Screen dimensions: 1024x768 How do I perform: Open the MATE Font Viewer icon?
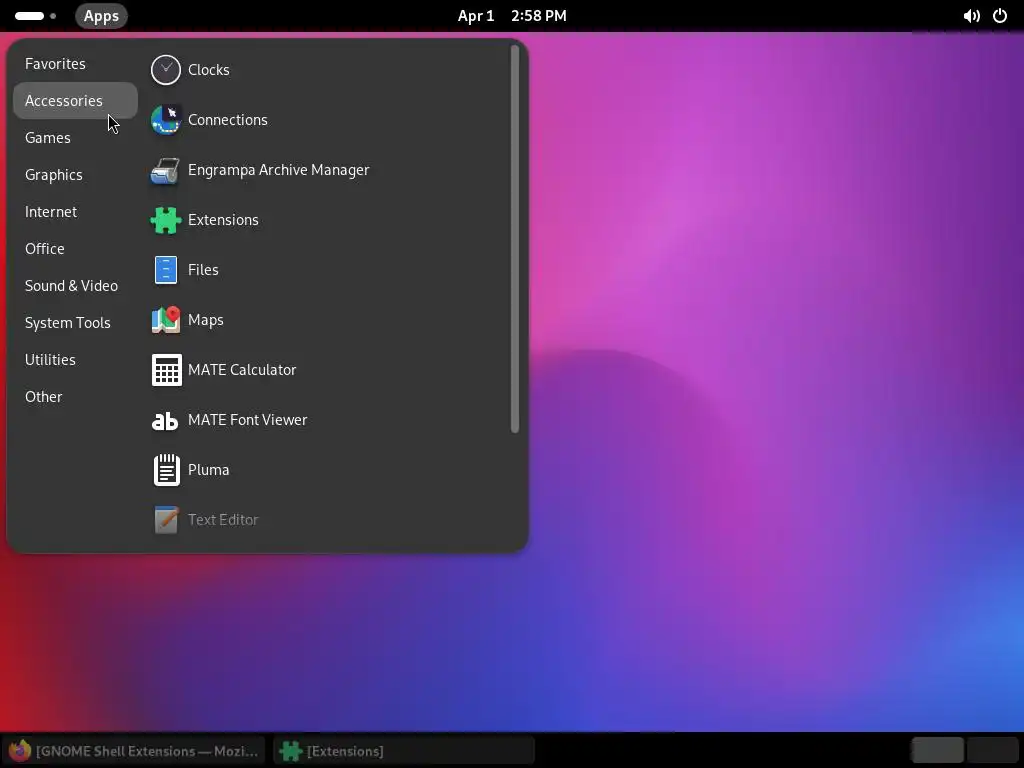coord(166,421)
